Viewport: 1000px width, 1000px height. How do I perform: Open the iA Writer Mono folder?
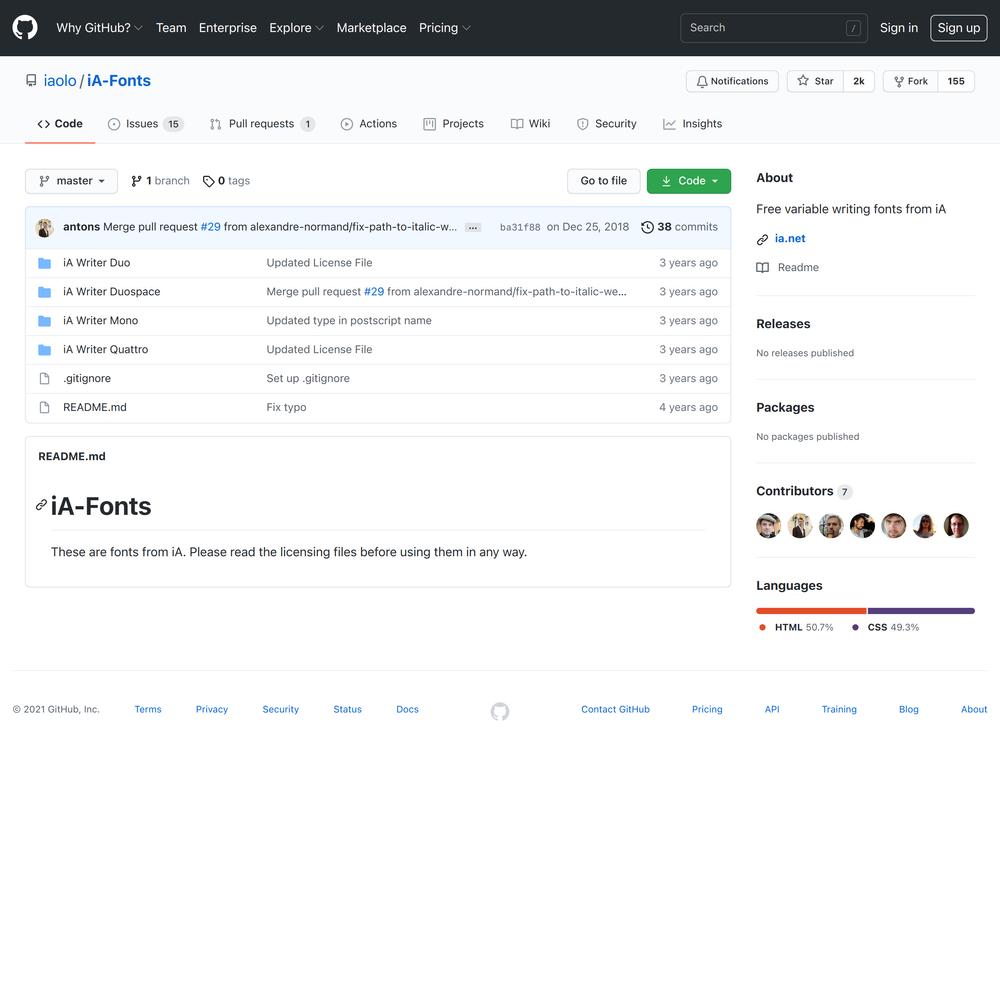(100, 320)
